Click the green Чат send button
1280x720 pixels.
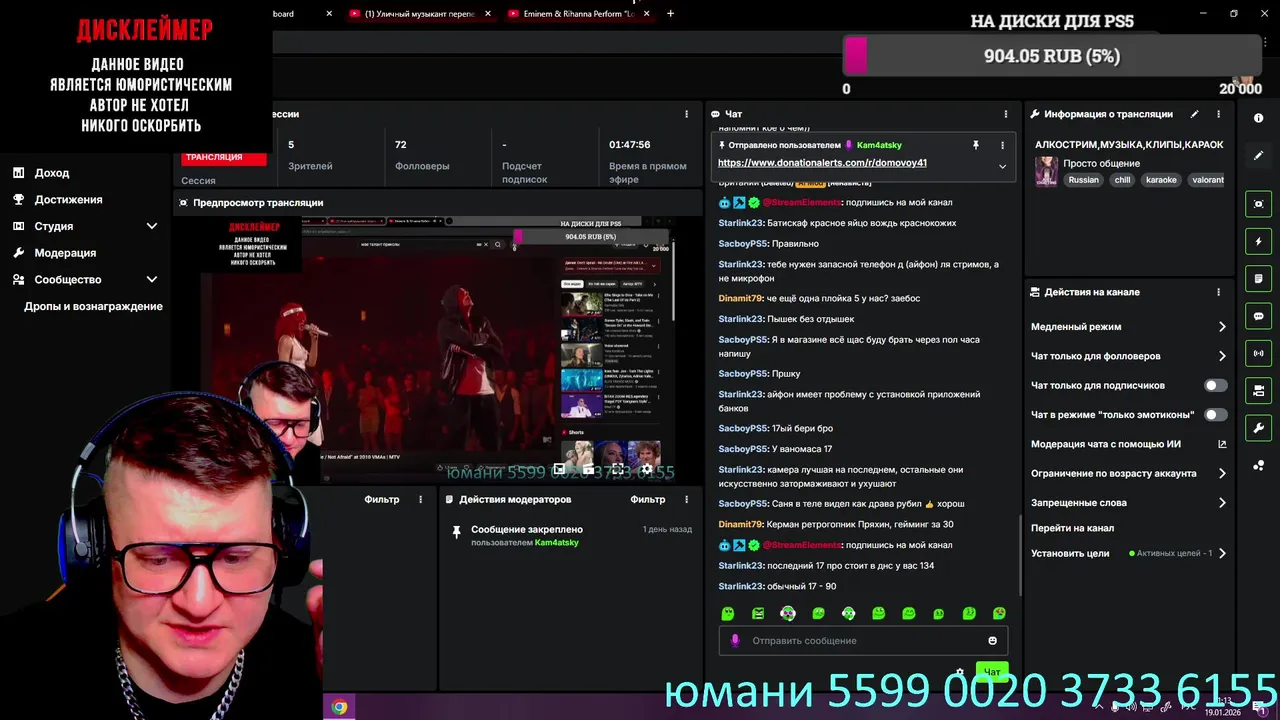(x=992, y=672)
